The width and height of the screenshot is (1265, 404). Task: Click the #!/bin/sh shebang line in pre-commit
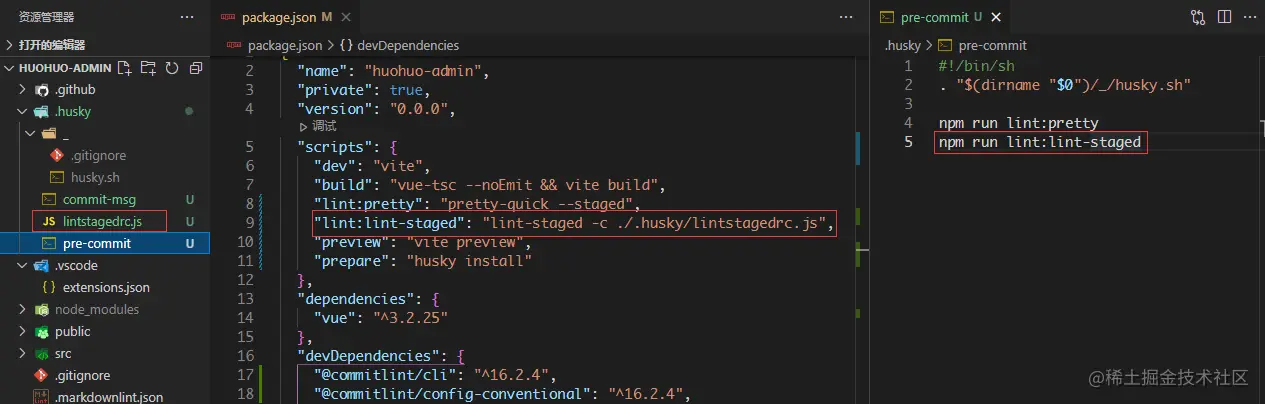(974, 66)
